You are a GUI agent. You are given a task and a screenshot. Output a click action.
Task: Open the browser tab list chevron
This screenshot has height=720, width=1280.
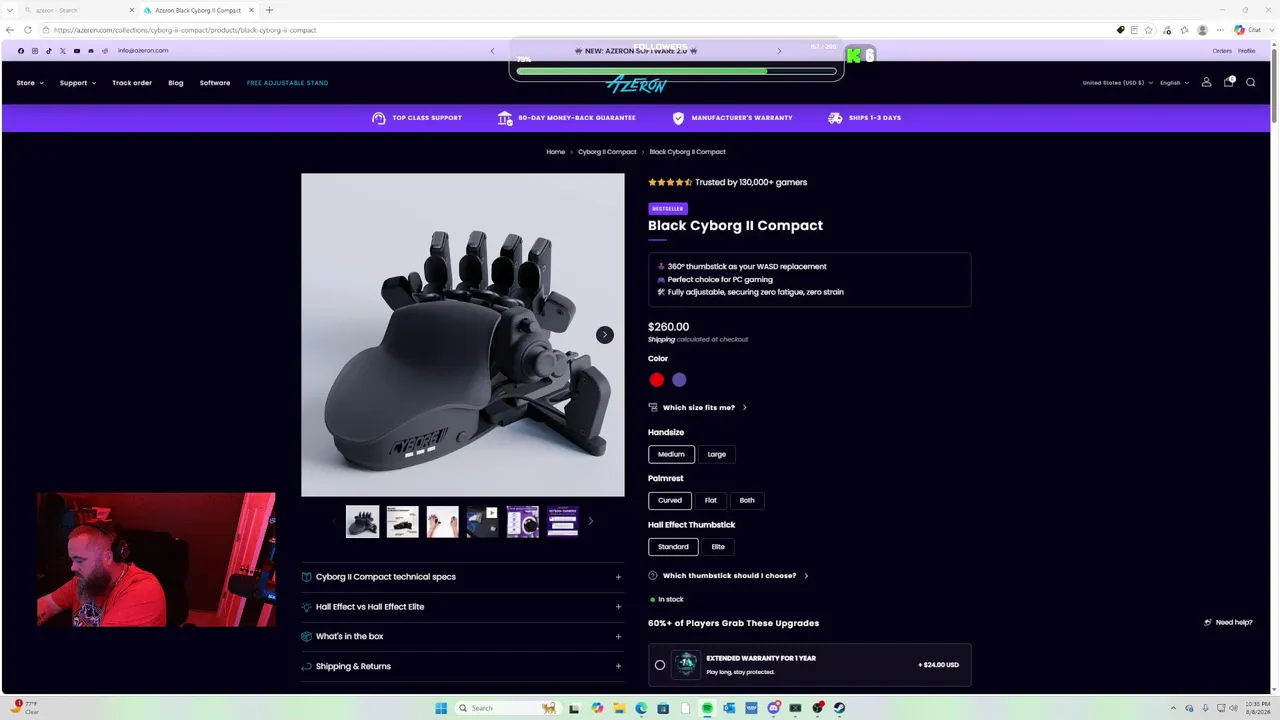tap(9, 10)
